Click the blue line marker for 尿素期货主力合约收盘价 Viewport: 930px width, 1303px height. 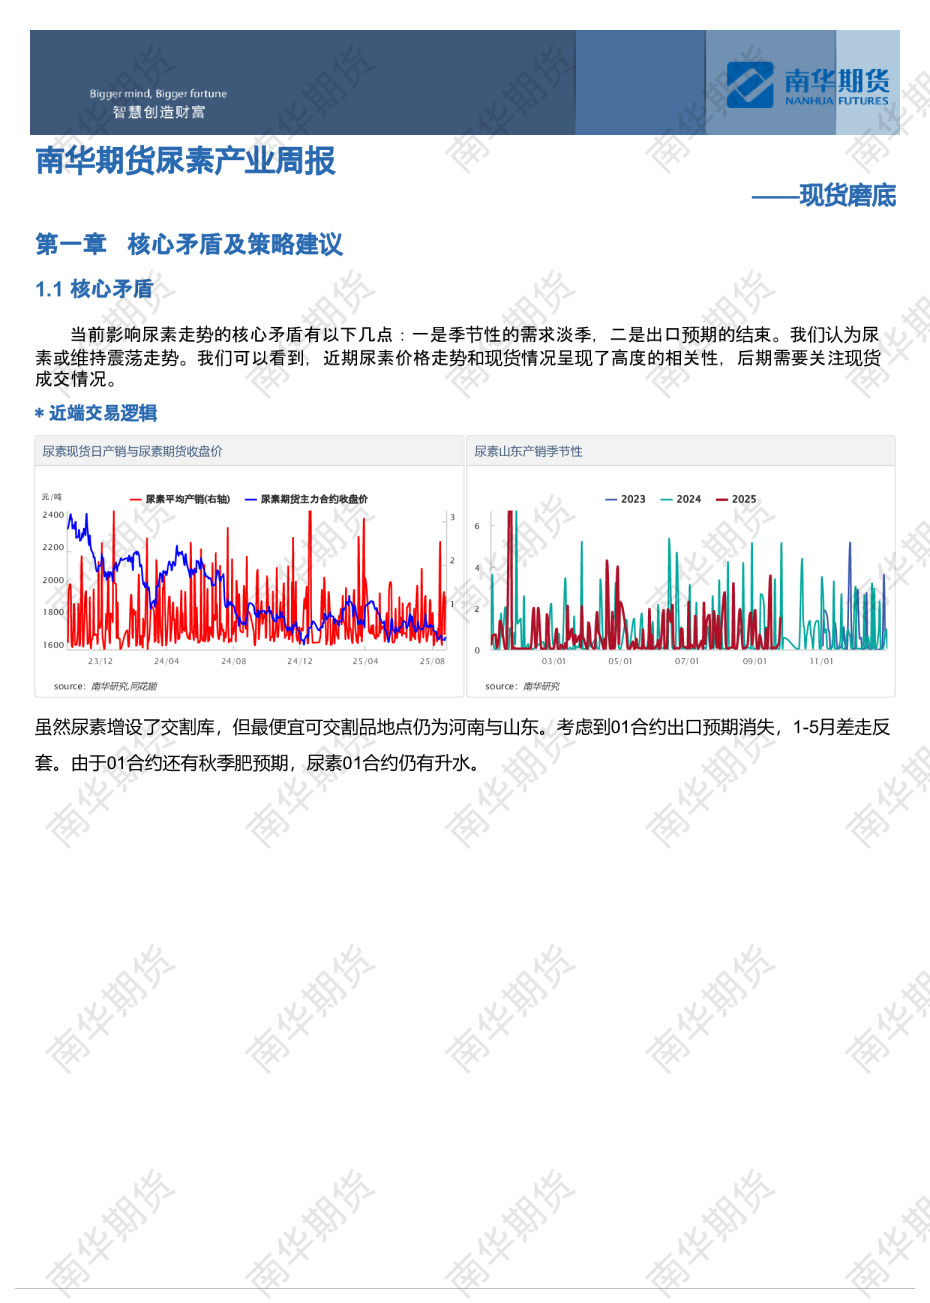pos(251,499)
